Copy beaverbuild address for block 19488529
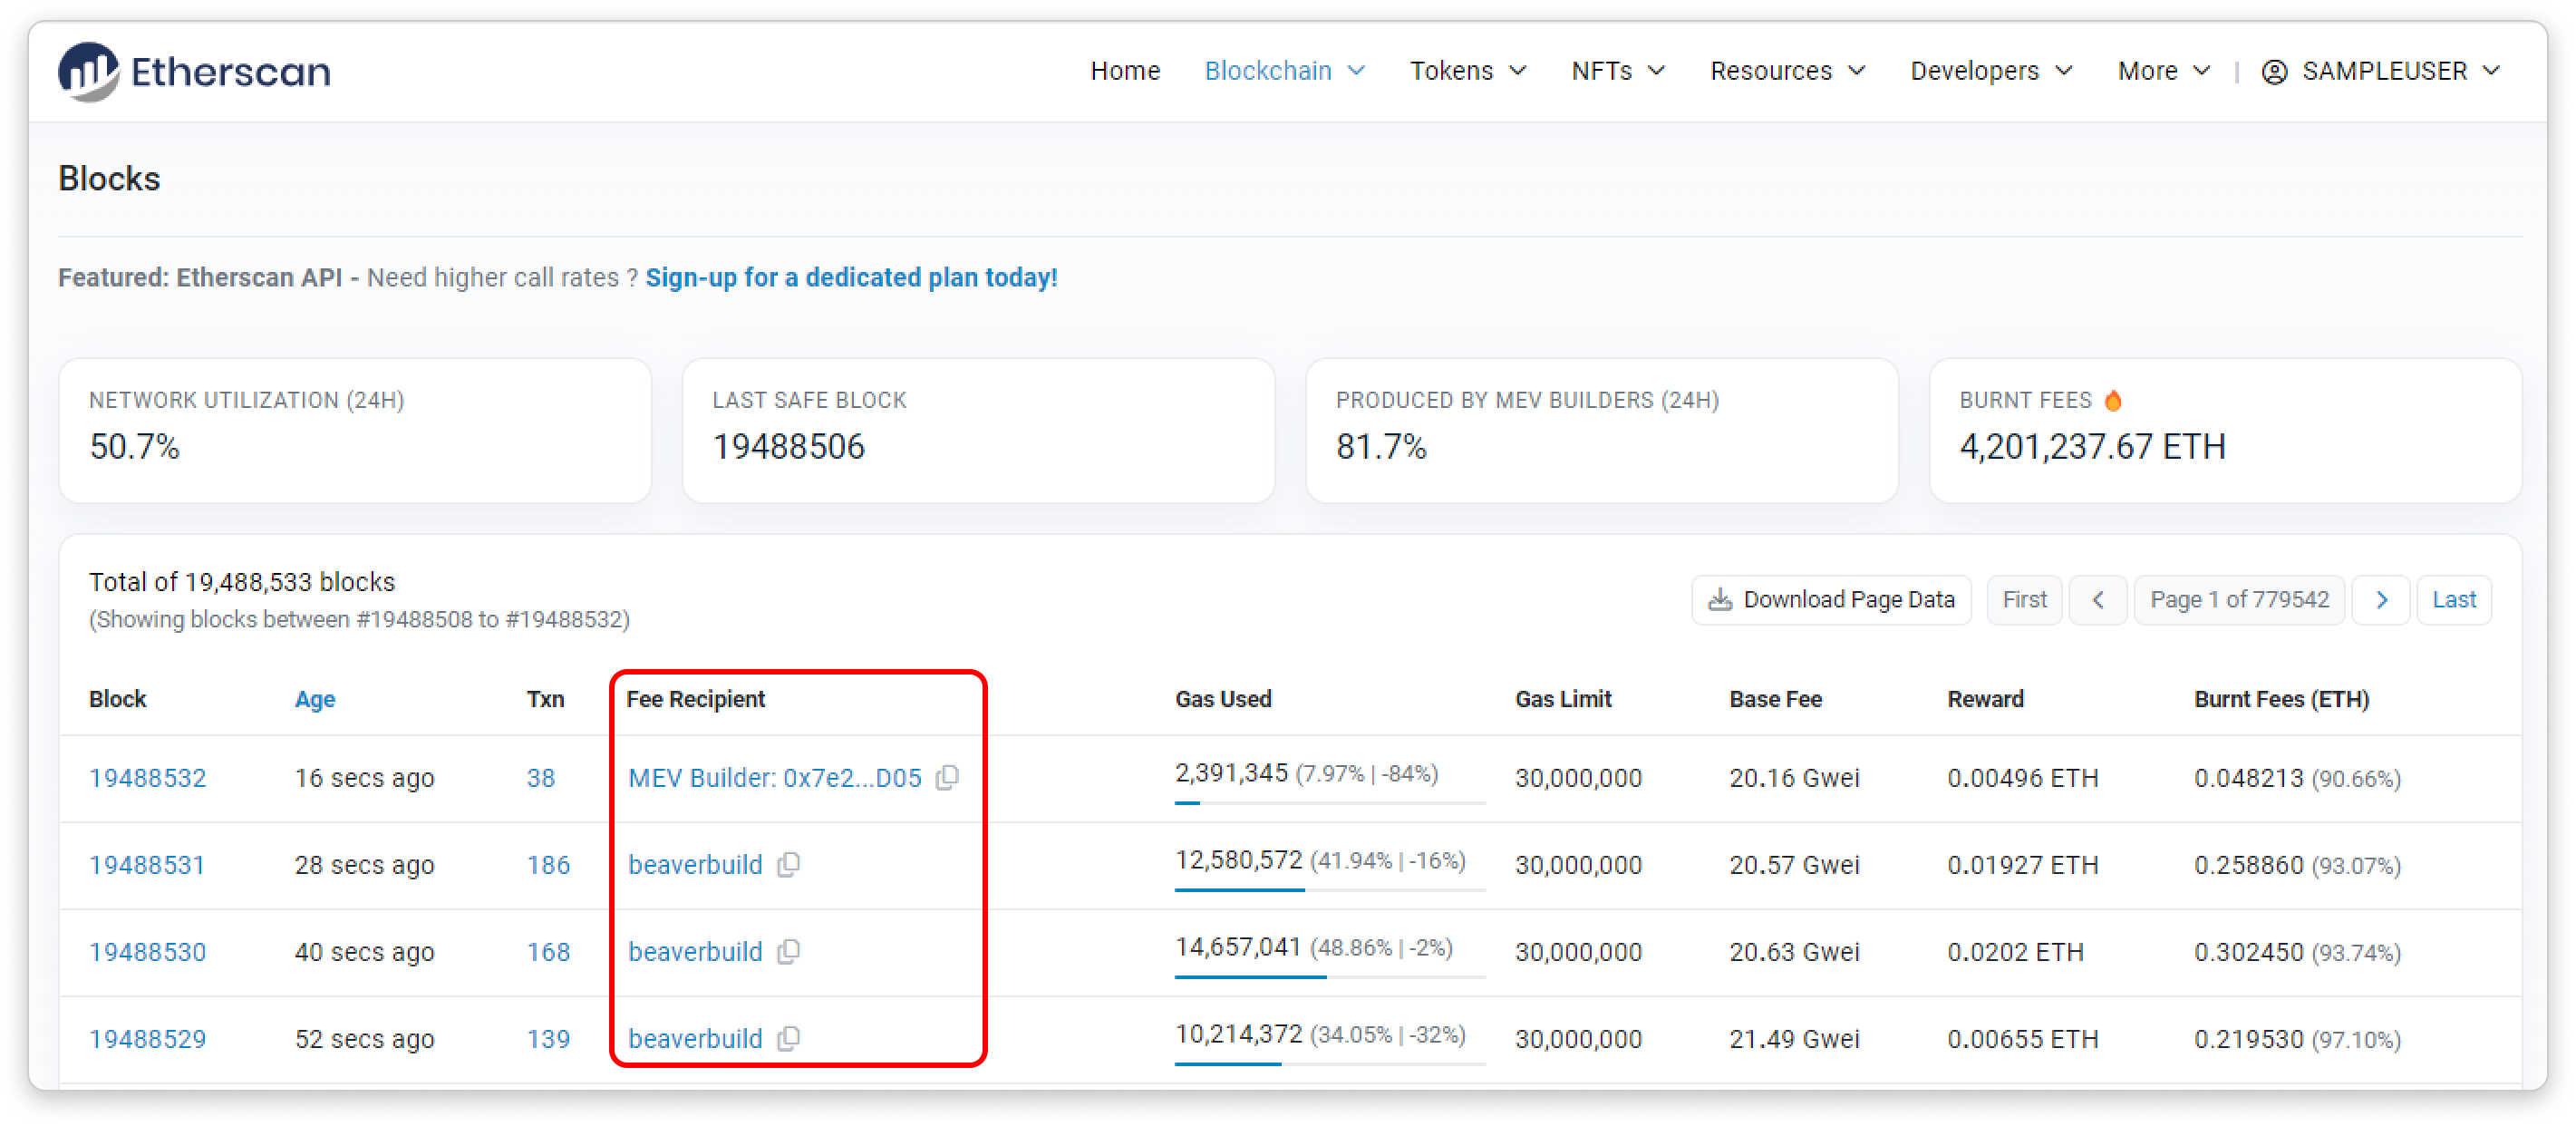2576x1126 pixels. click(x=788, y=1038)
